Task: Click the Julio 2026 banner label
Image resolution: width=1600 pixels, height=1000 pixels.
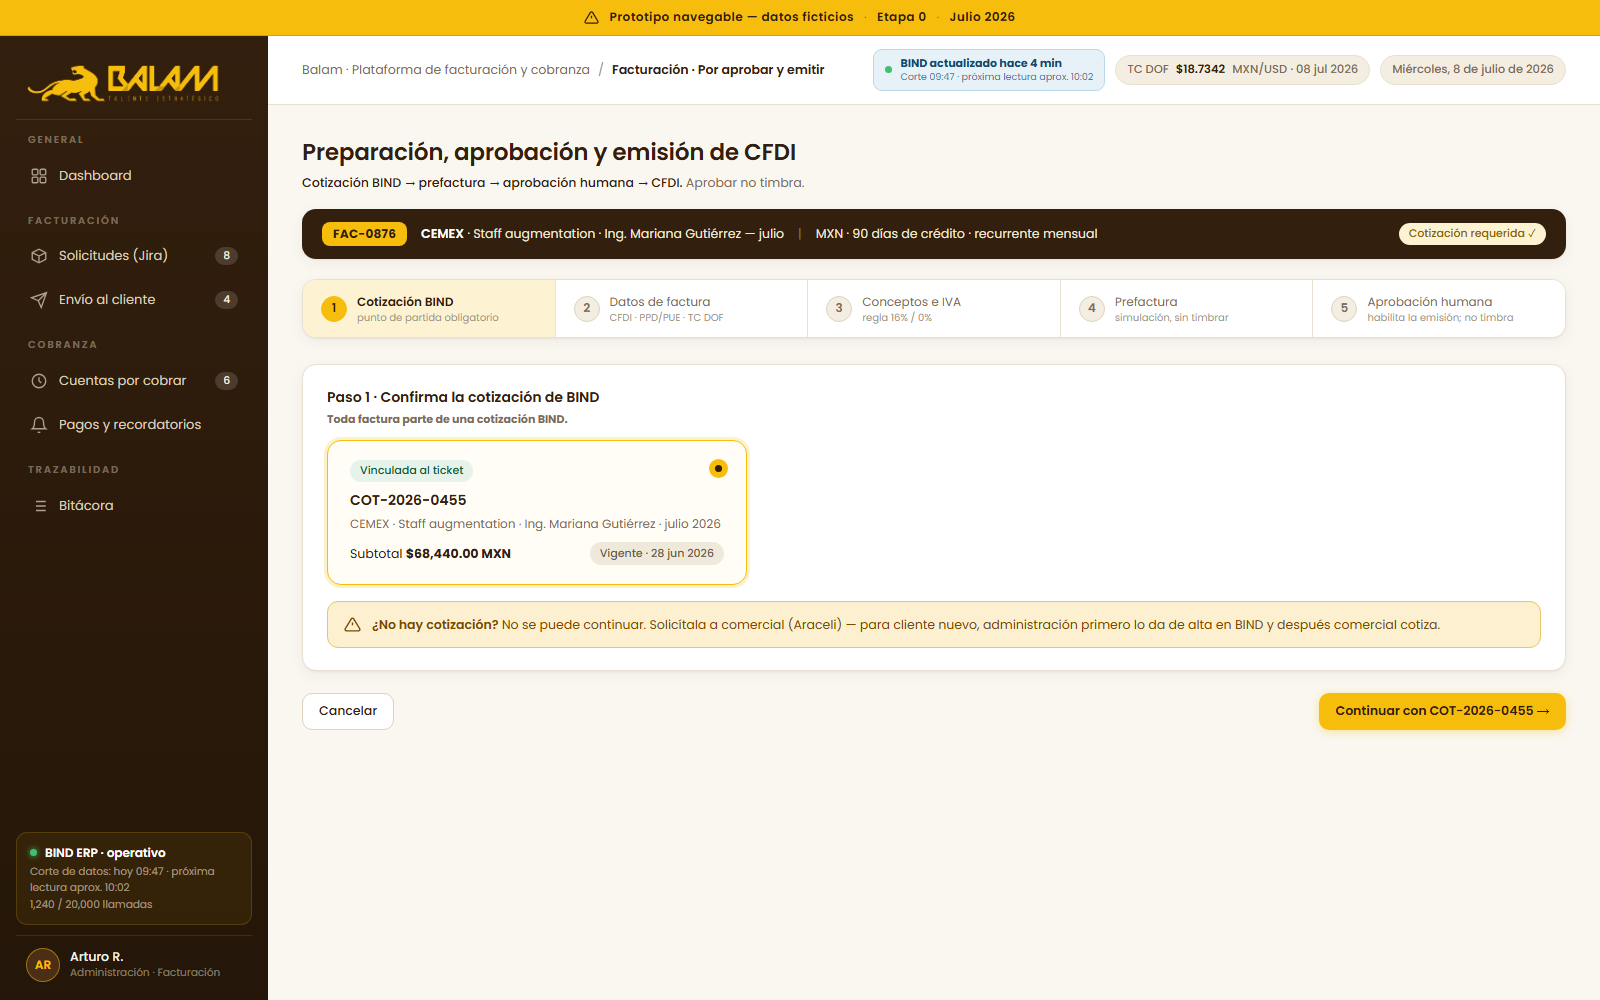Action: (x=982, y=17)
